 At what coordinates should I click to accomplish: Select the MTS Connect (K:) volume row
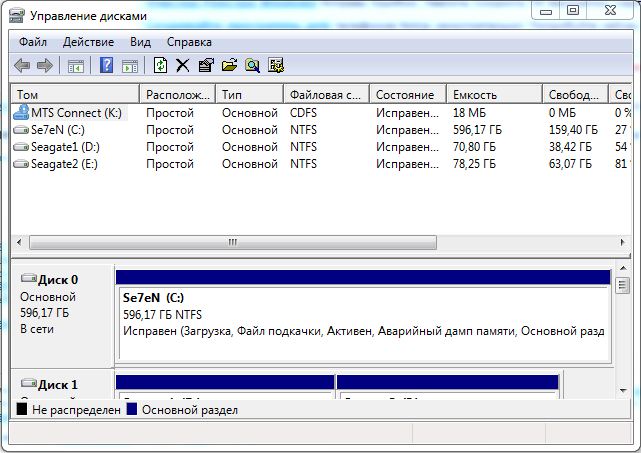click(x=75, y=113)
